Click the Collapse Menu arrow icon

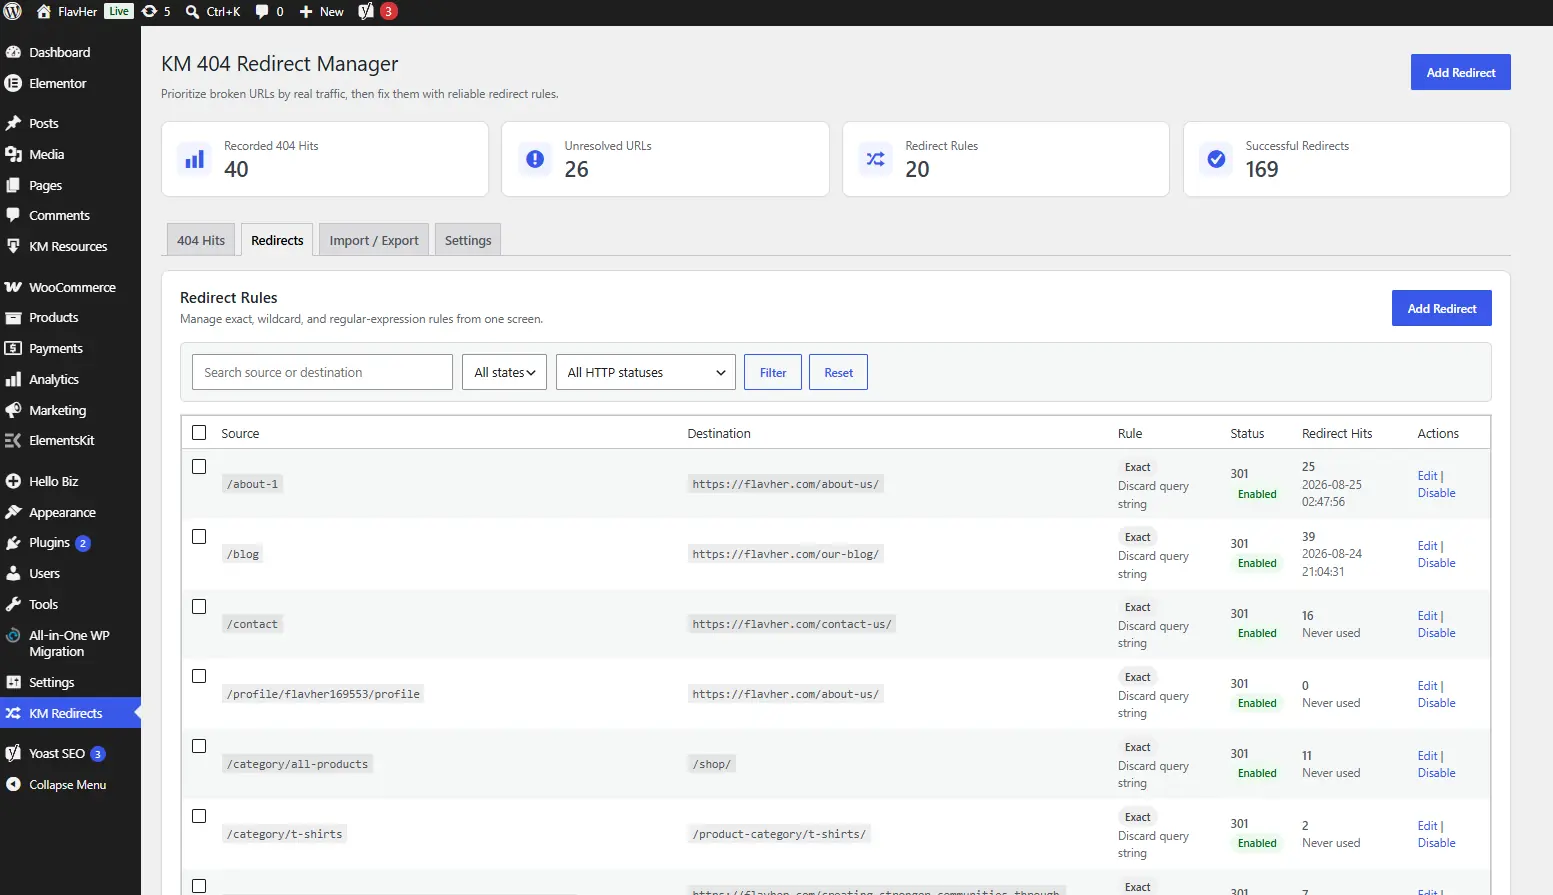(x=13, y=785)
